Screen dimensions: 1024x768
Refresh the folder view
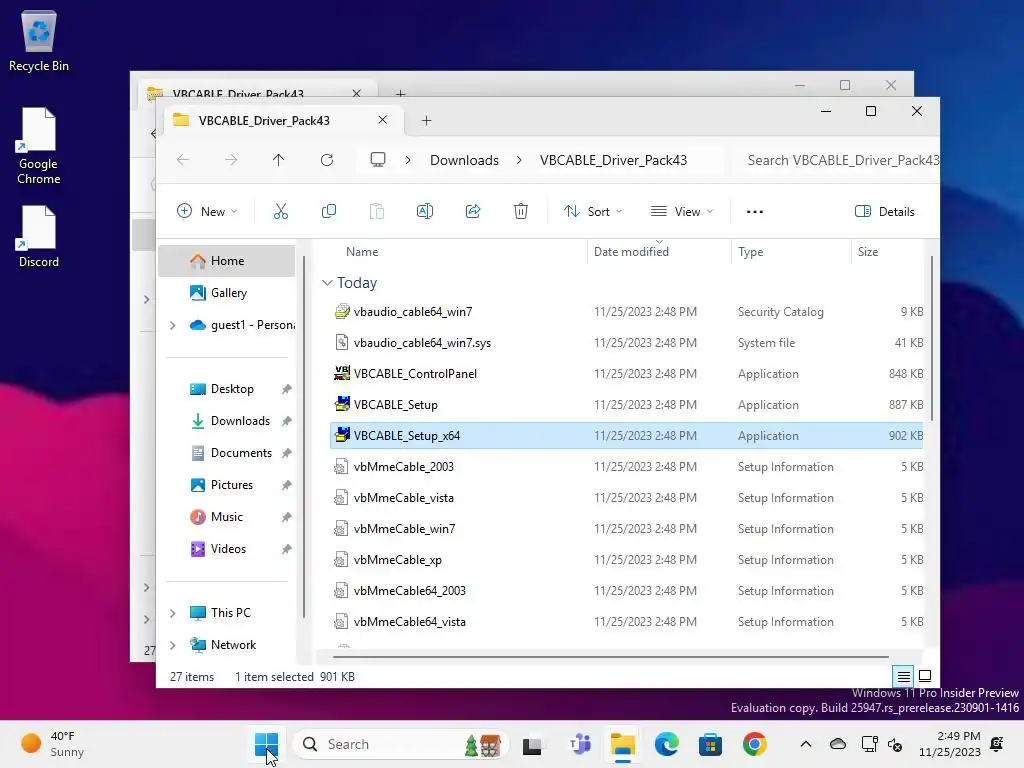pos(327,160)
